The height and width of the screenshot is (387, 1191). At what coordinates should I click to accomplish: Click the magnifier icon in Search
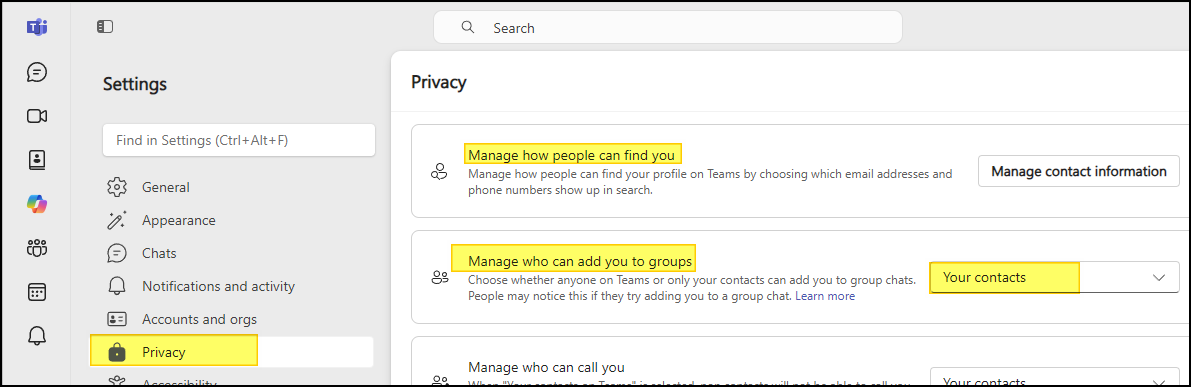click(x=468, y=27)
